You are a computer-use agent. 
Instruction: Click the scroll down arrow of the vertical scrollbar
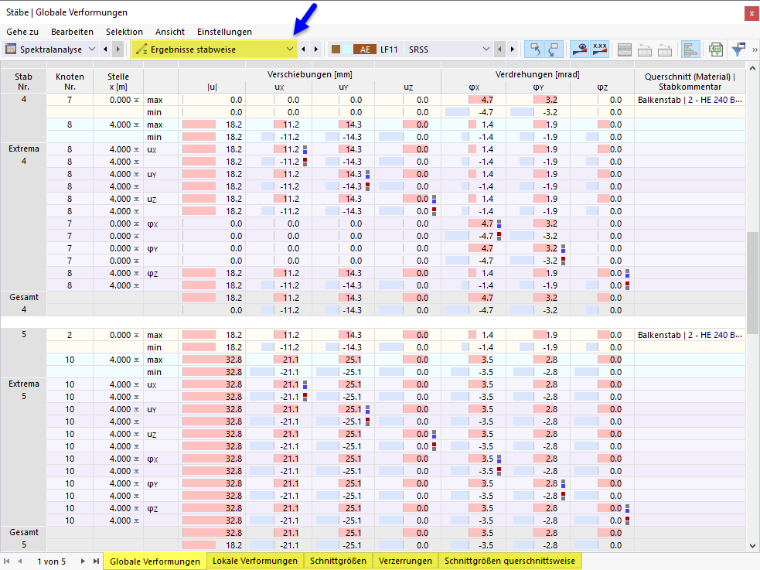752,545
